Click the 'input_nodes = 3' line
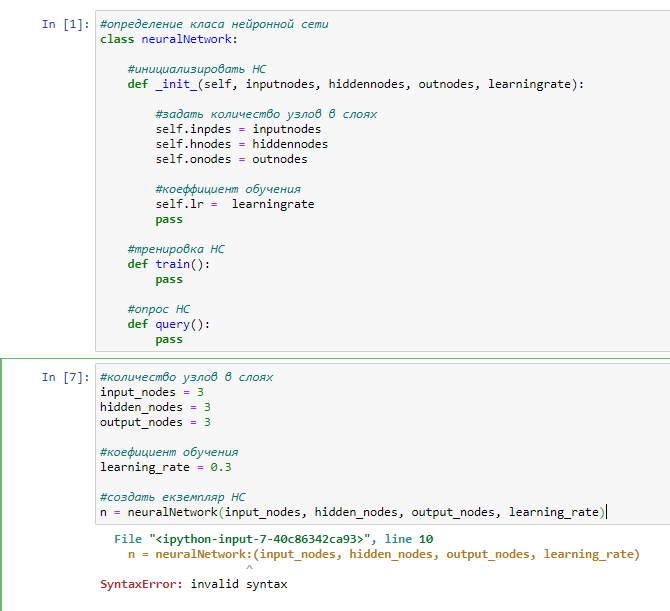Screen dimensions: 670x611 [x=152, y=392]
